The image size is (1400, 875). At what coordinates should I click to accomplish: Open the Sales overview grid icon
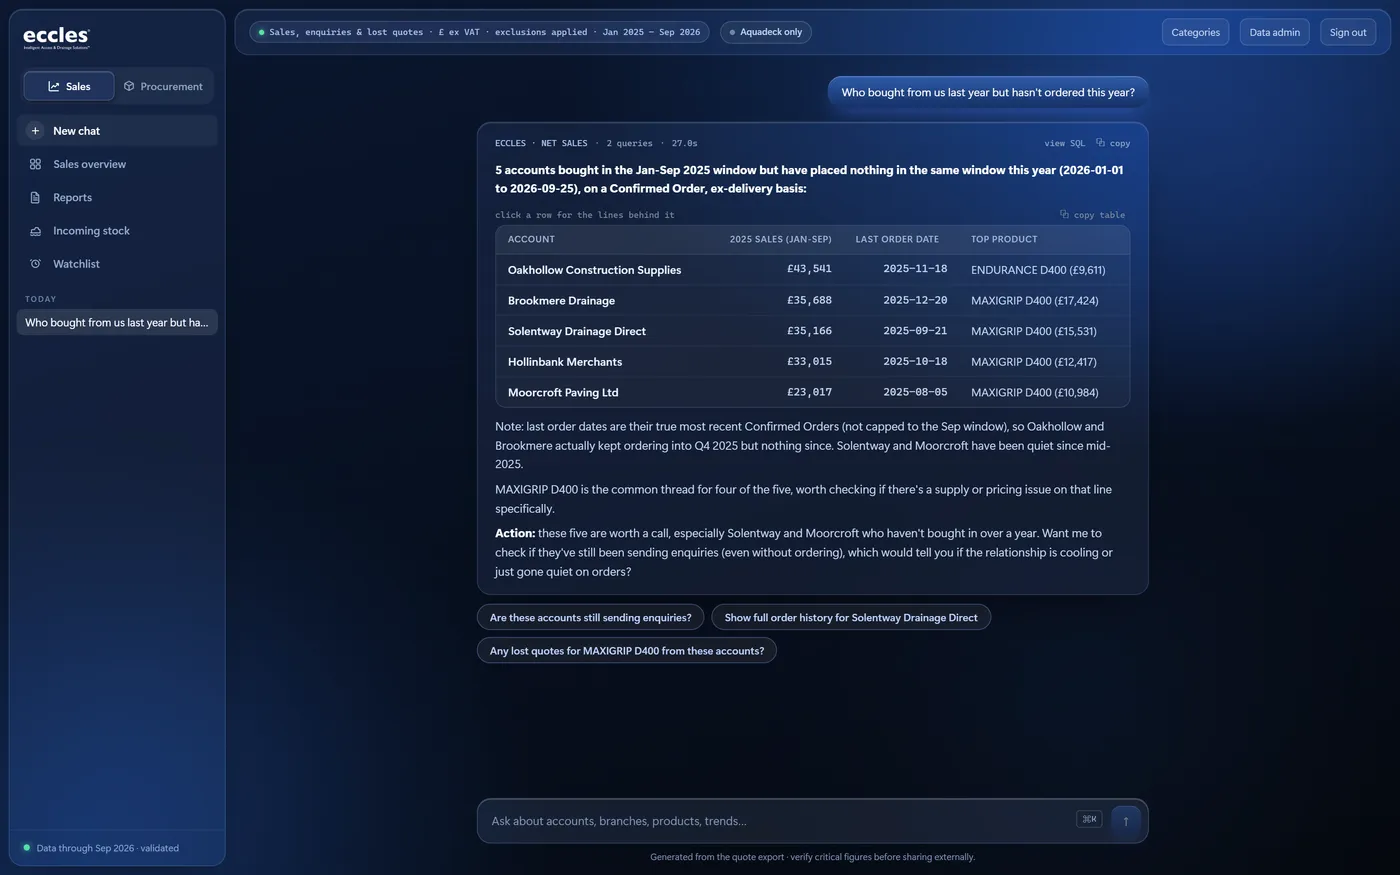click(35, 164)
